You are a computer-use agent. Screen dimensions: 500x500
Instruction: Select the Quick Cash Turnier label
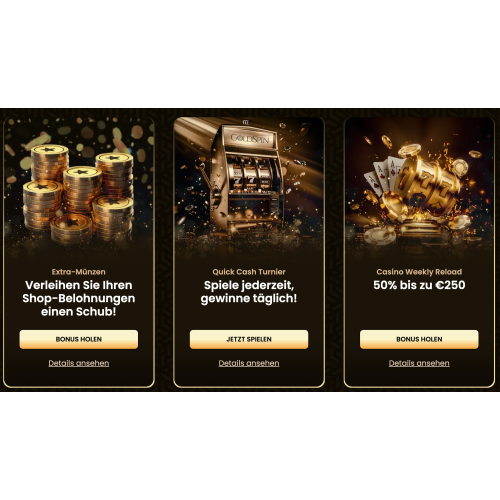tap(249, 272)
